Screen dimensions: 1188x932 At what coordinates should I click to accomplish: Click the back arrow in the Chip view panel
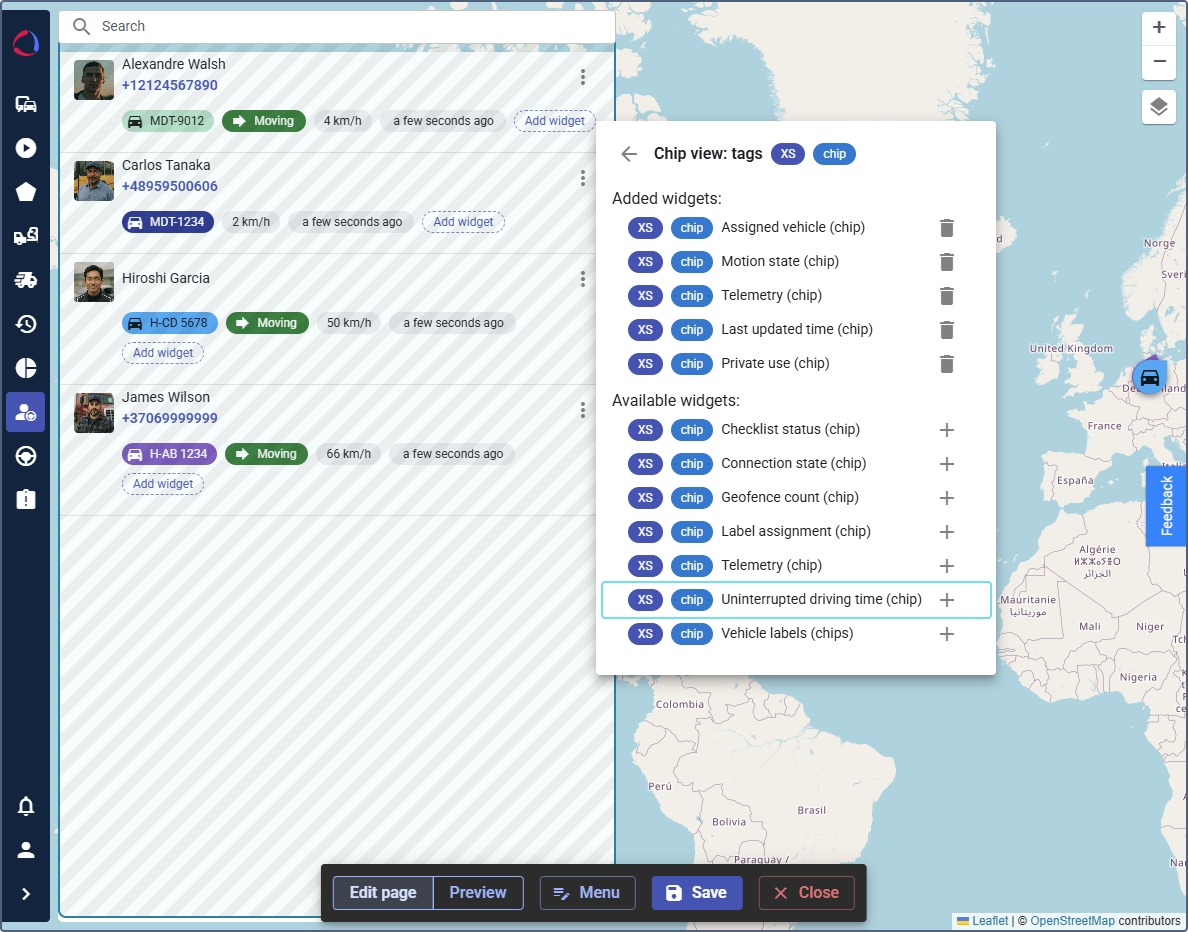[628, 154]
